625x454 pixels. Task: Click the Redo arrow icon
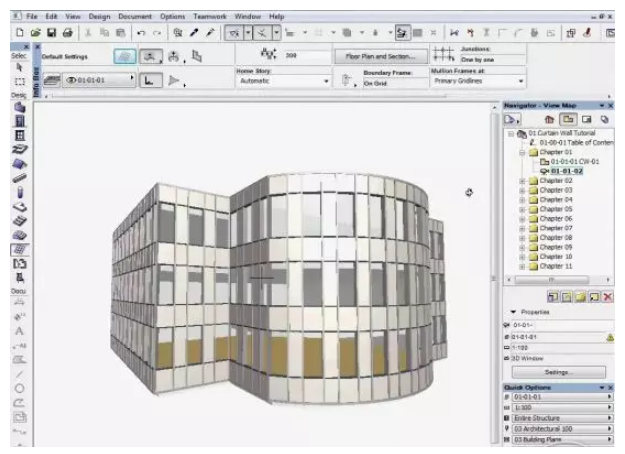[157, 33]
